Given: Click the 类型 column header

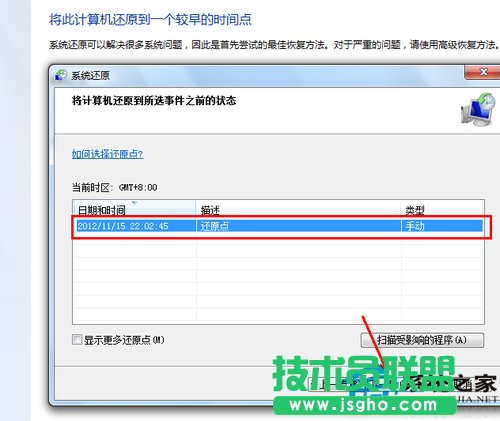Looking at the screenshot, I should [442, 210].
